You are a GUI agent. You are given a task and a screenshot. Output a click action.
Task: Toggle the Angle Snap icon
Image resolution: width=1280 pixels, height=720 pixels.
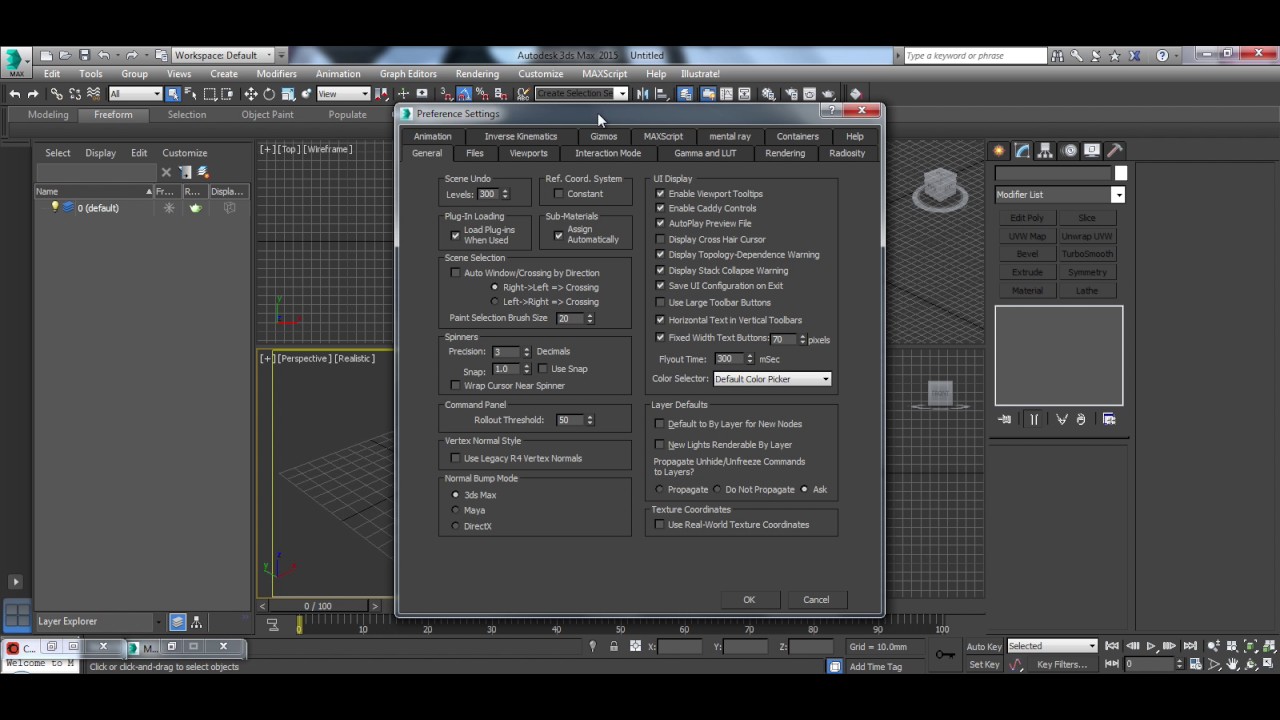tap(465, 94)
